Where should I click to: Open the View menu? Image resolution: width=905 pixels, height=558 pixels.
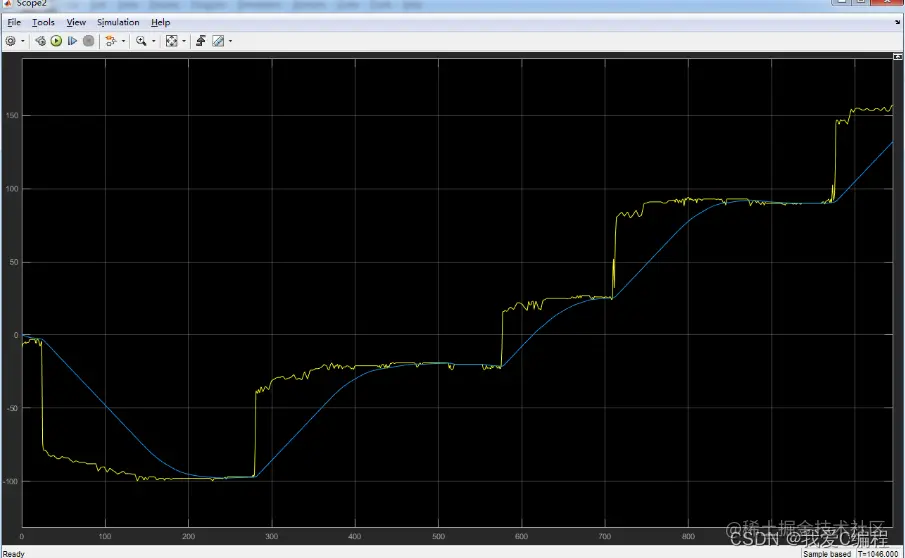pos(76,22)
